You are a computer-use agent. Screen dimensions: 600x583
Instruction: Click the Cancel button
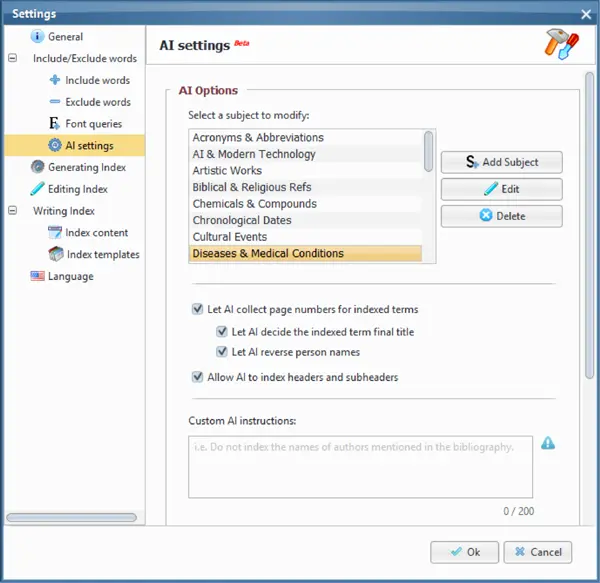538,552
